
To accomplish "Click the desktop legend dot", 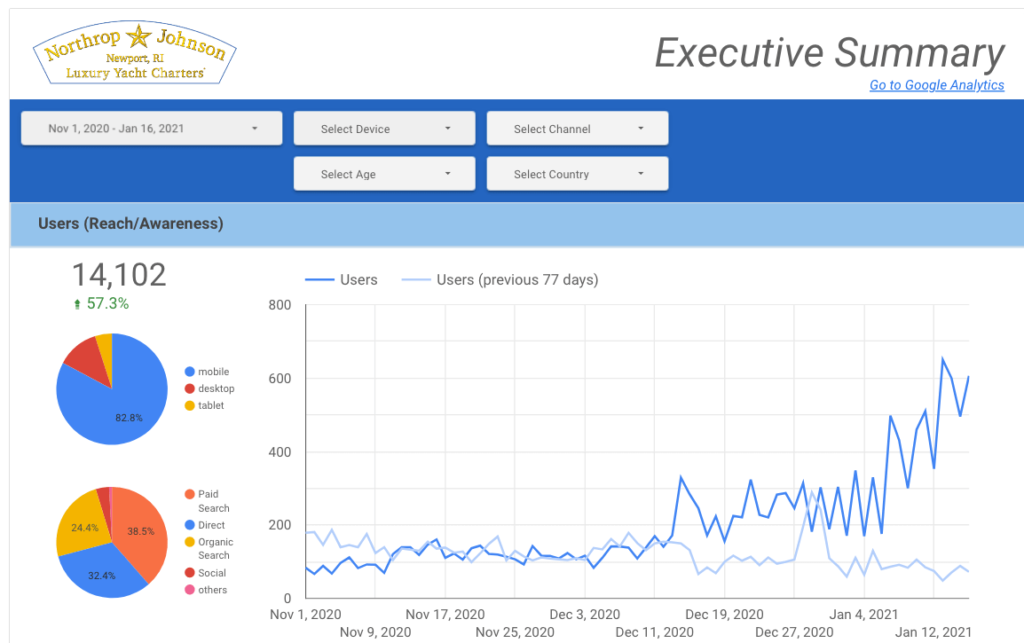I will pos(189,389).
